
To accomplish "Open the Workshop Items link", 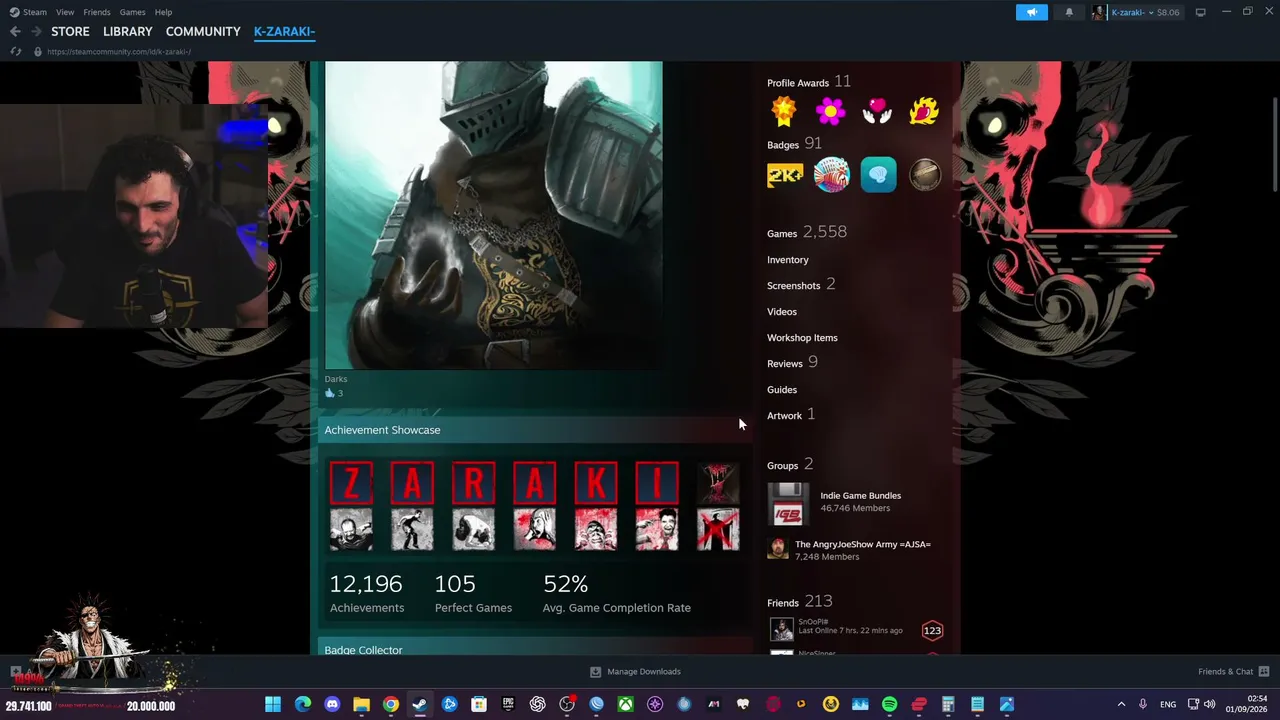I will [802, 338].
